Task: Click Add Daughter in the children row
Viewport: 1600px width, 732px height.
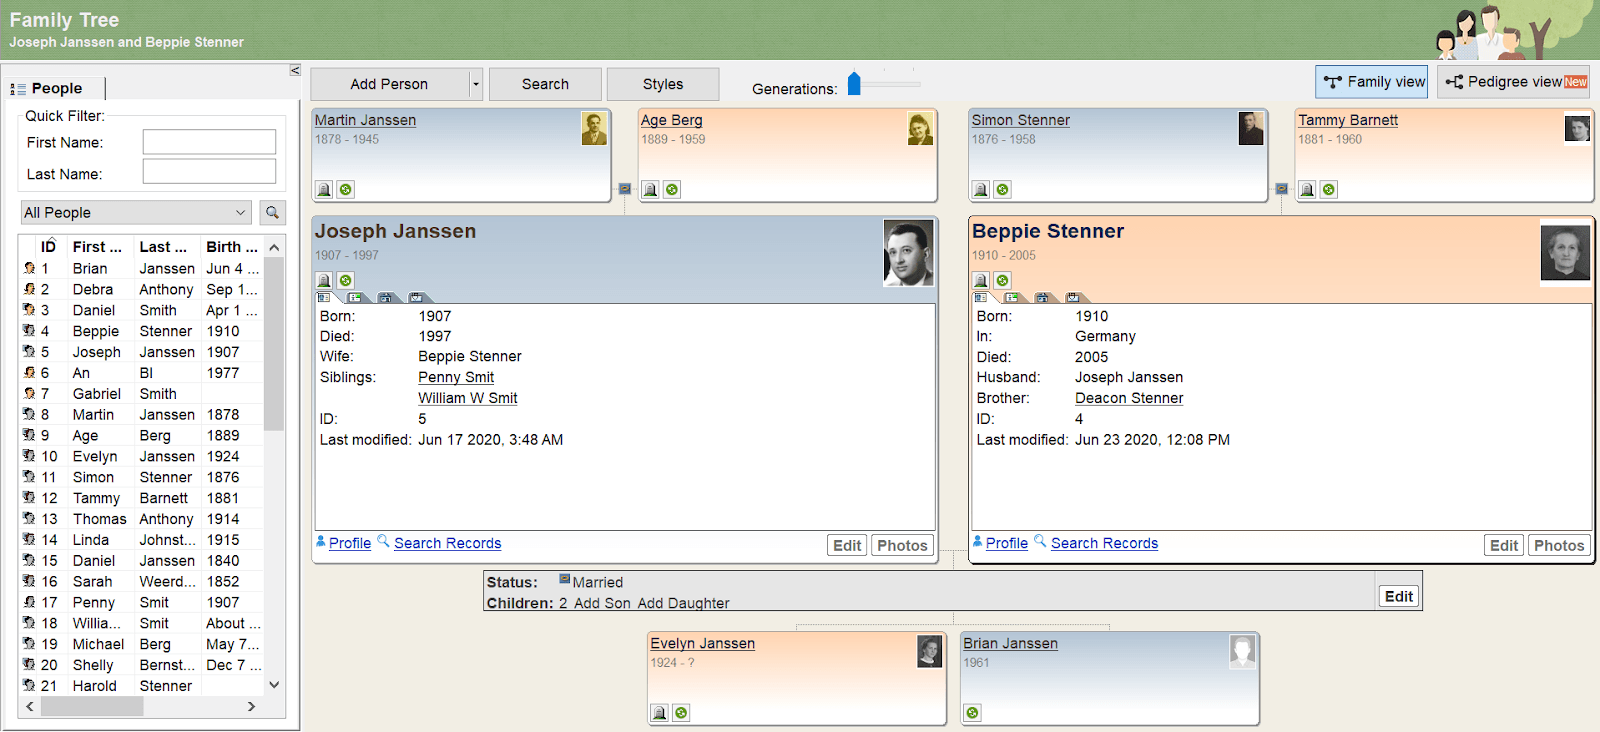Action: pyautogui.click(x=683, y=603)
